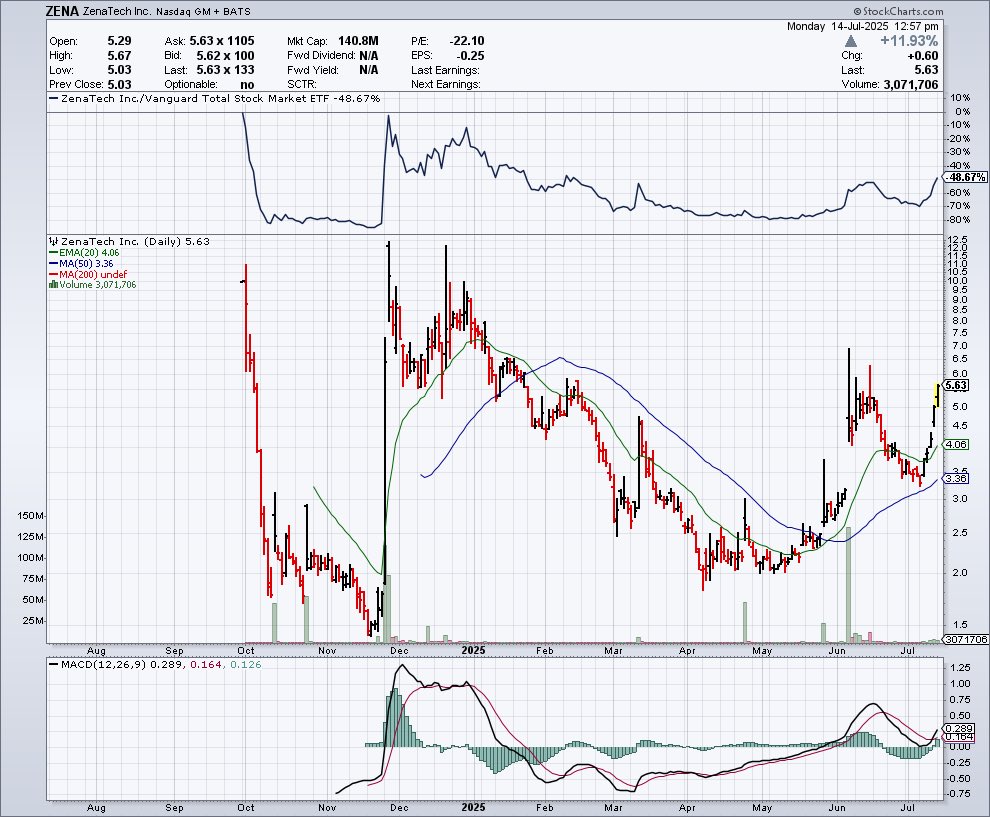Click the ZENA ticker symbol in header
This screenshot has width=990, height=817.
pos(63,11)
